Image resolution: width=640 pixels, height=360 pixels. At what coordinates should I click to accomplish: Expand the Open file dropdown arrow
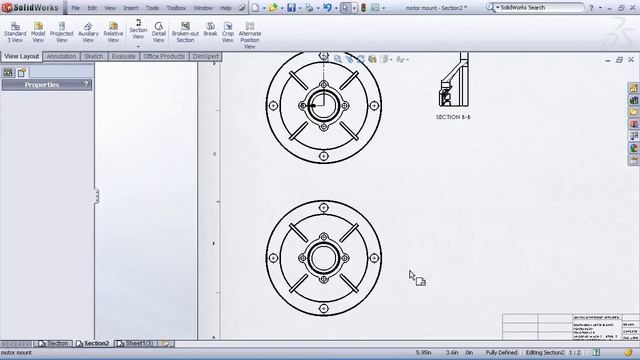[x=282, y=8]
